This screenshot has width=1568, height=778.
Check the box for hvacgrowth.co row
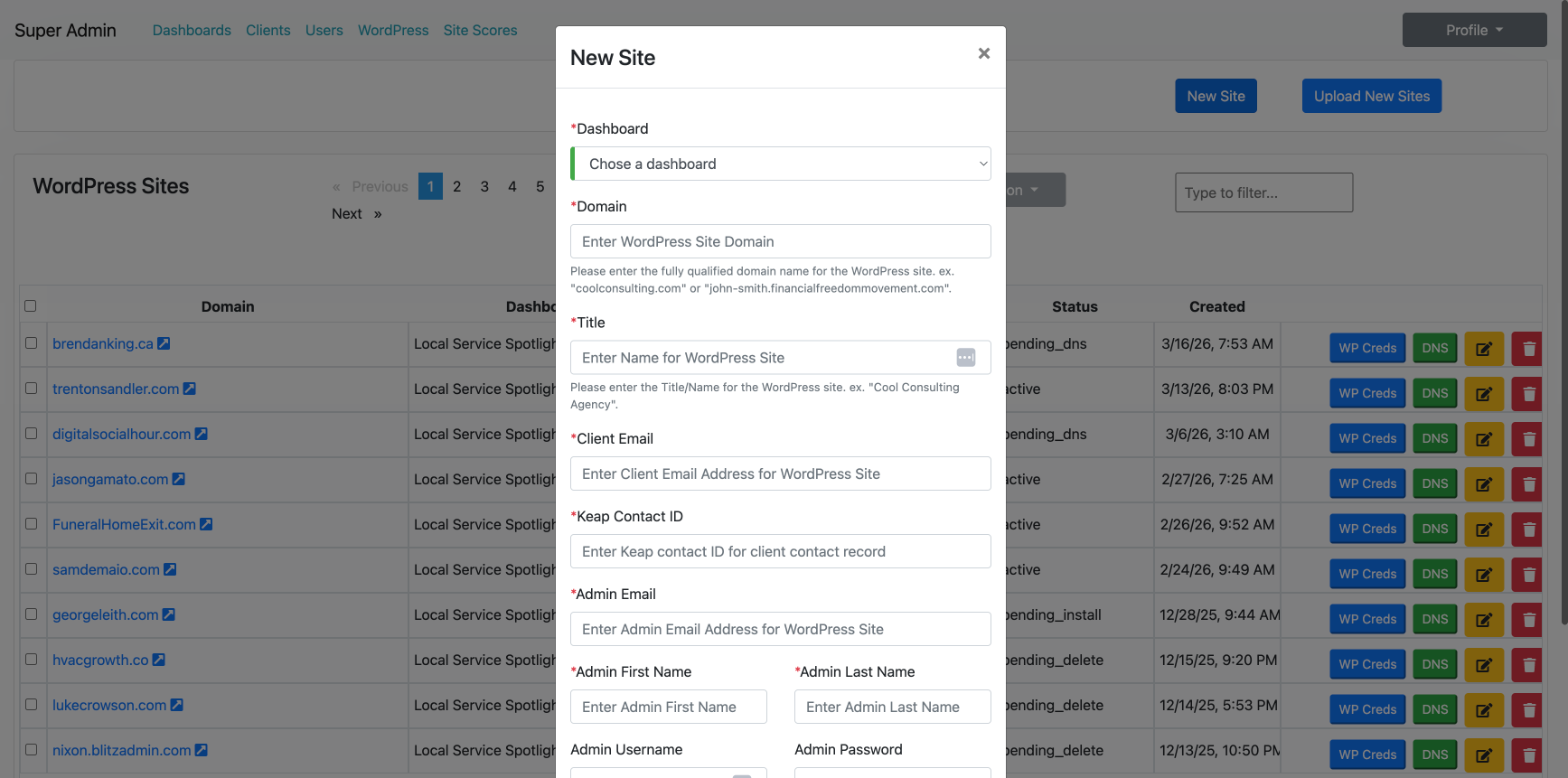click(31, 660)
